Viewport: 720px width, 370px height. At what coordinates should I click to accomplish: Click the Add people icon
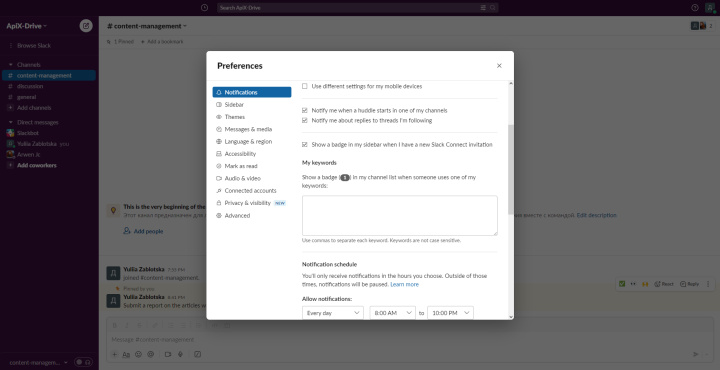[127, 231]
